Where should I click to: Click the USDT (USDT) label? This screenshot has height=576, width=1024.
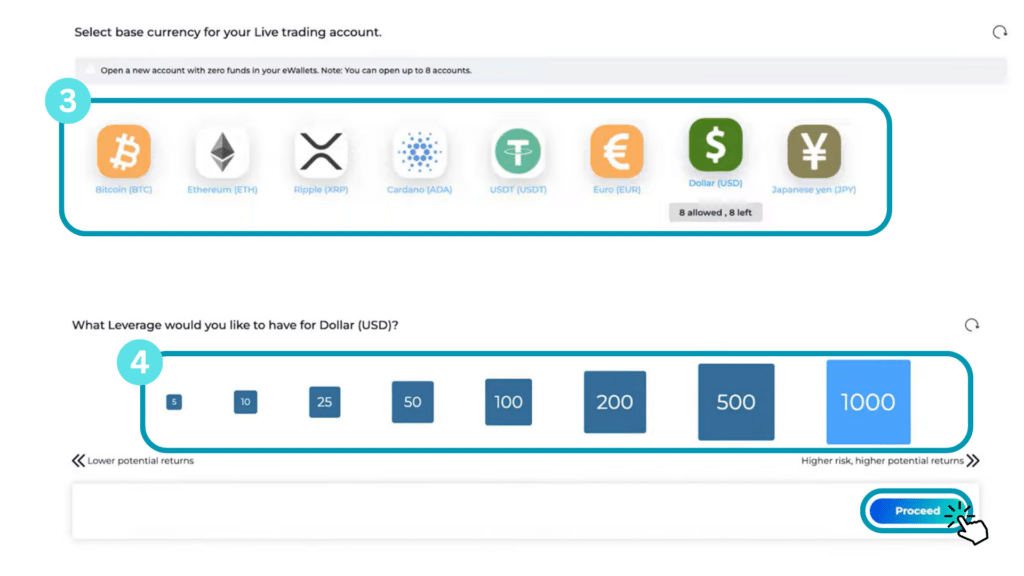[518, 189]
